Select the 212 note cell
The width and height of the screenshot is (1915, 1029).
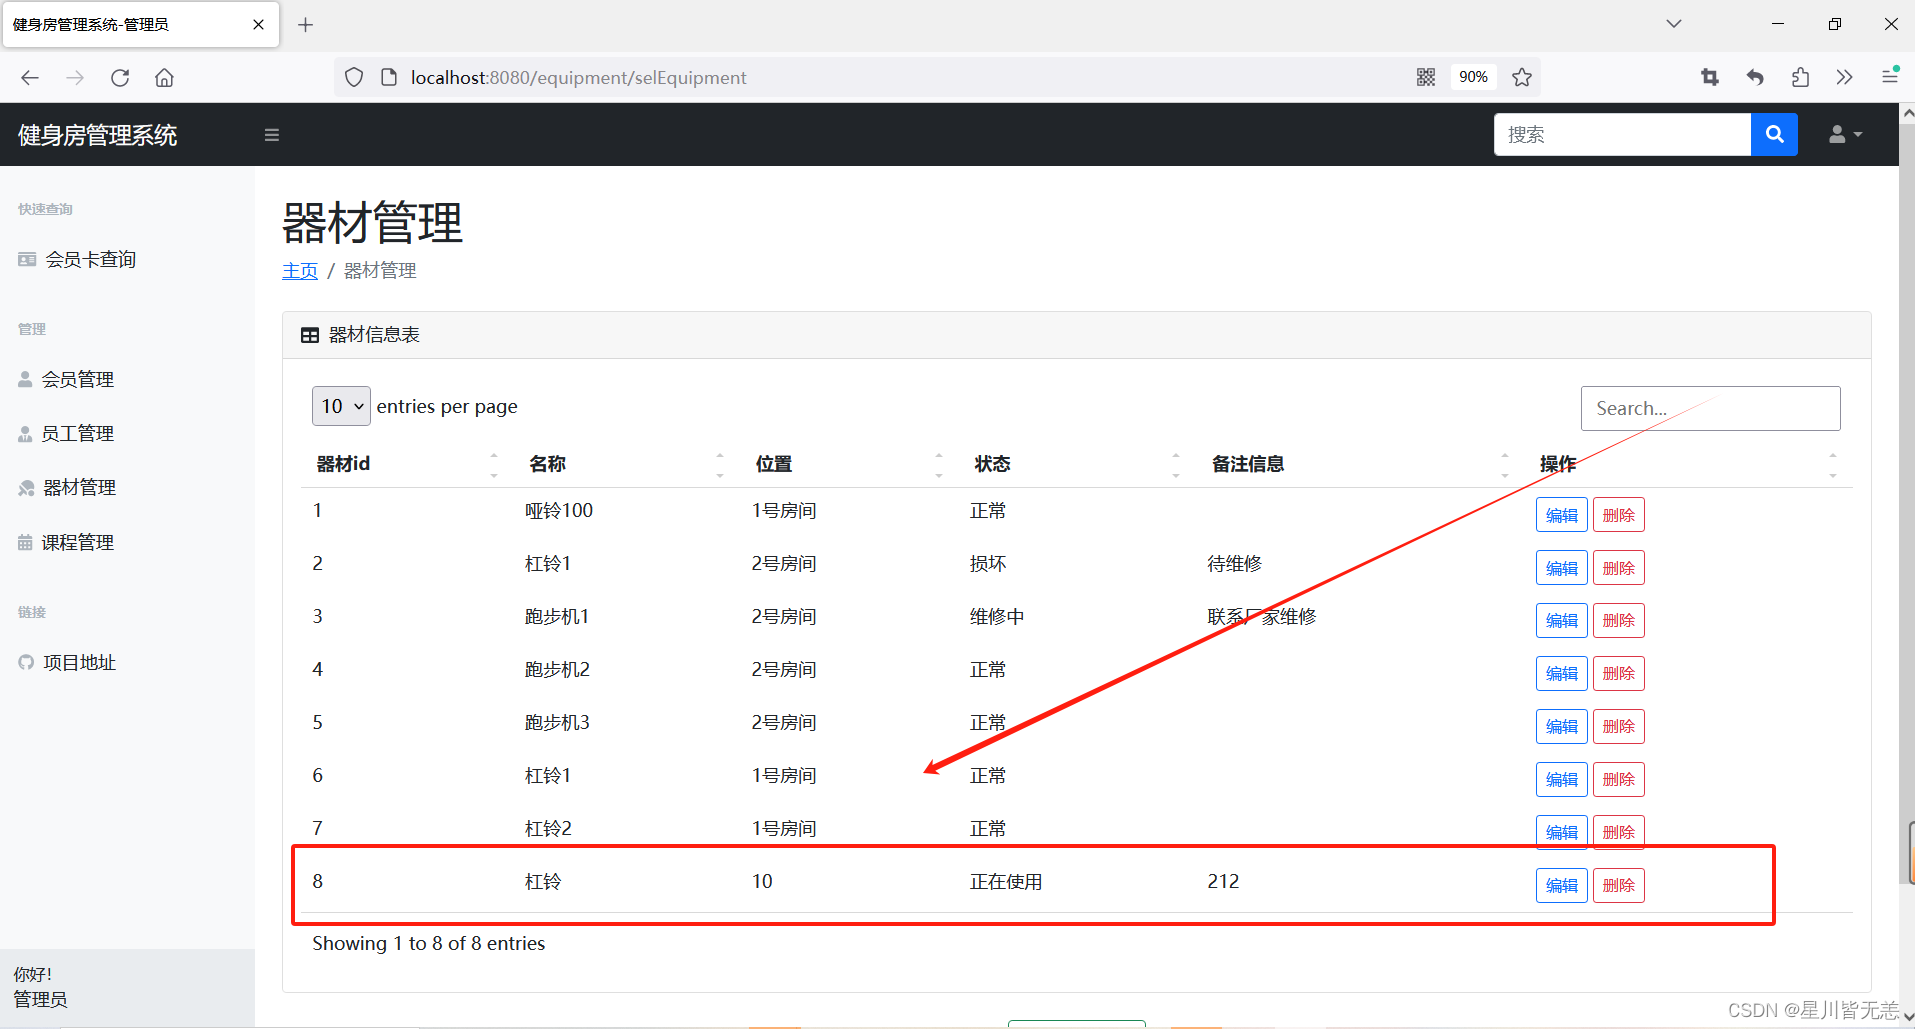[1223, 881]
